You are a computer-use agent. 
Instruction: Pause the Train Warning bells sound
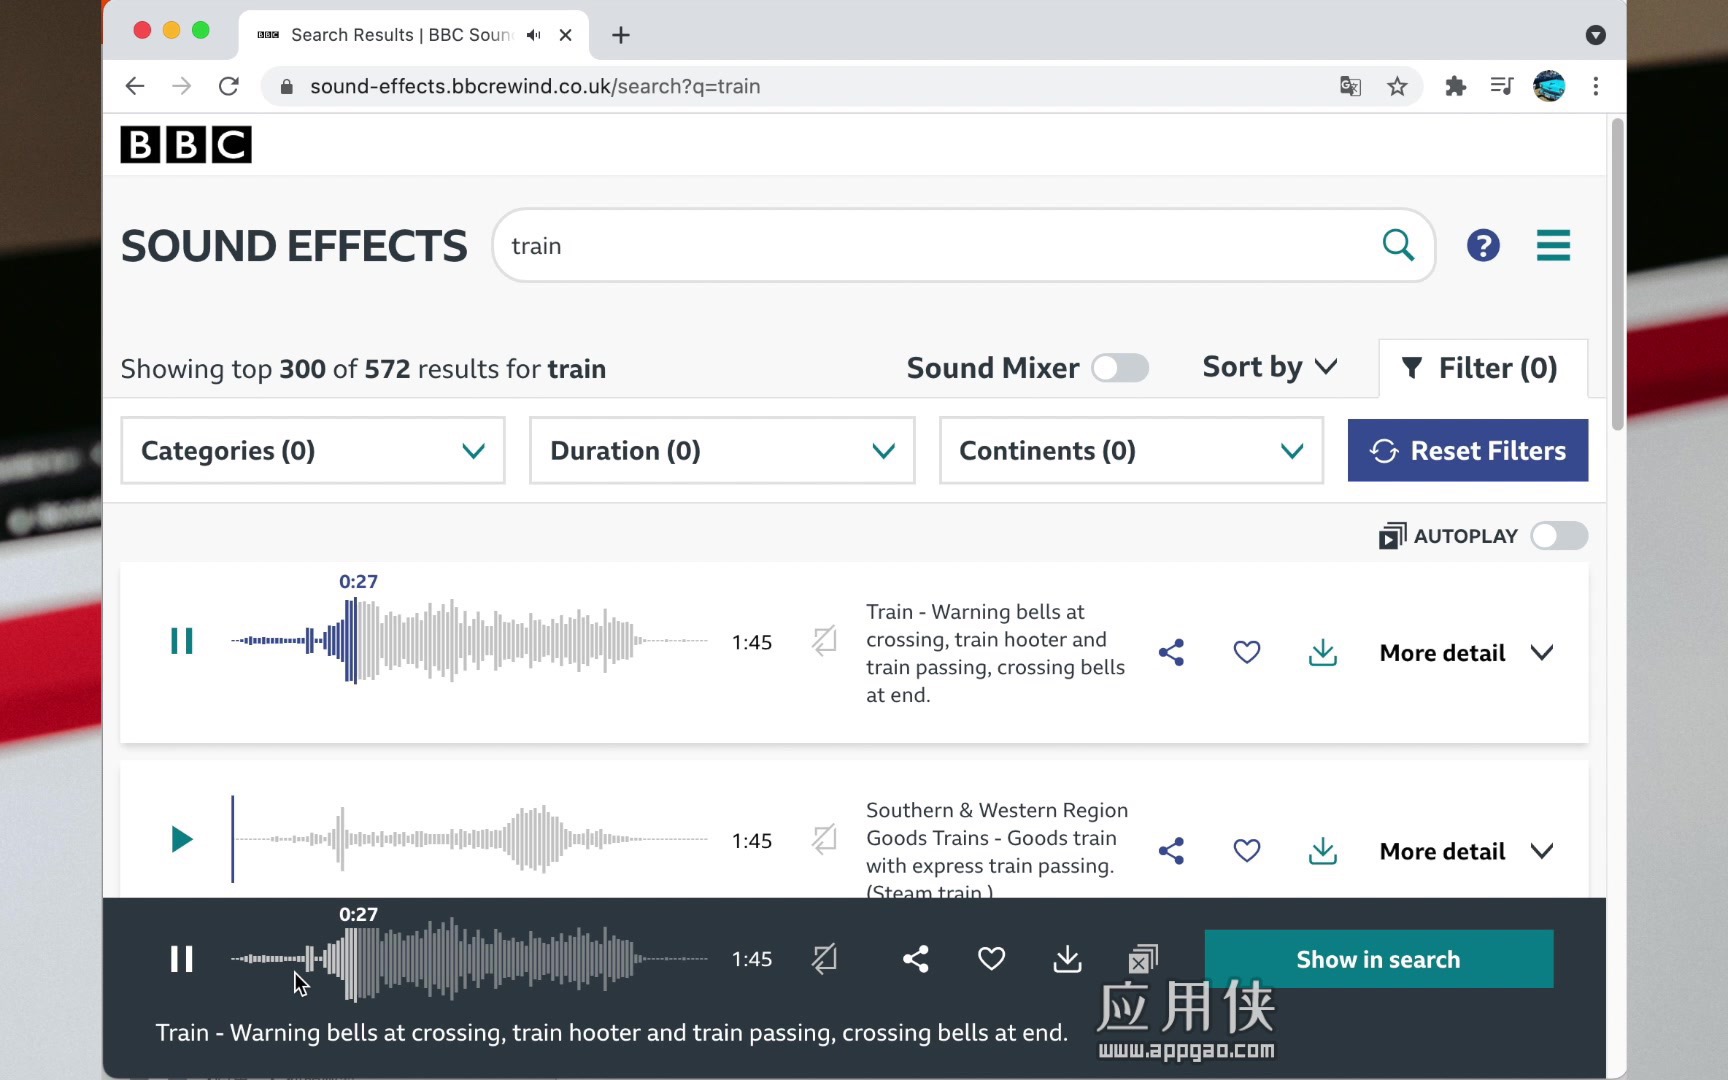pyautogui.click(x=181, y=641)
